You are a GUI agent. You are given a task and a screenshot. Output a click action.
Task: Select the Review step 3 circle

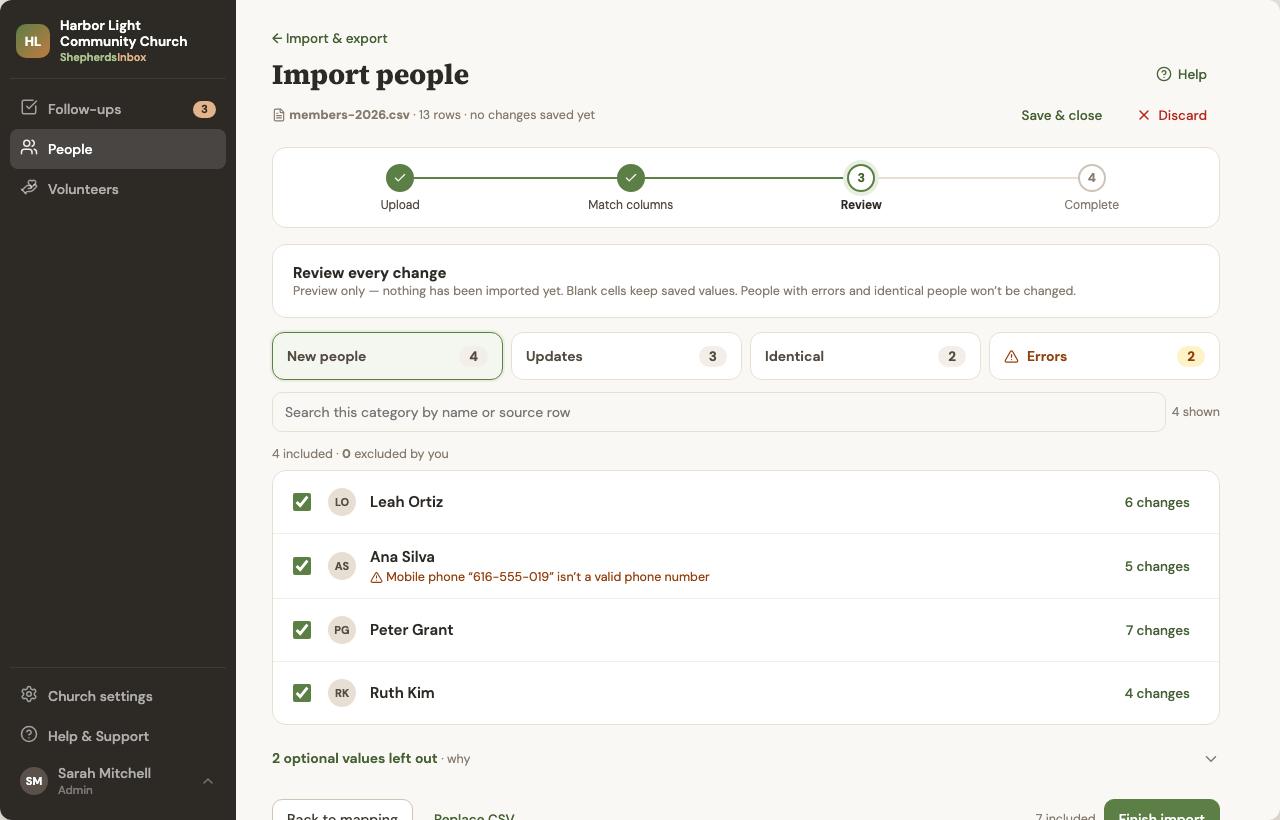click(861, 178)
